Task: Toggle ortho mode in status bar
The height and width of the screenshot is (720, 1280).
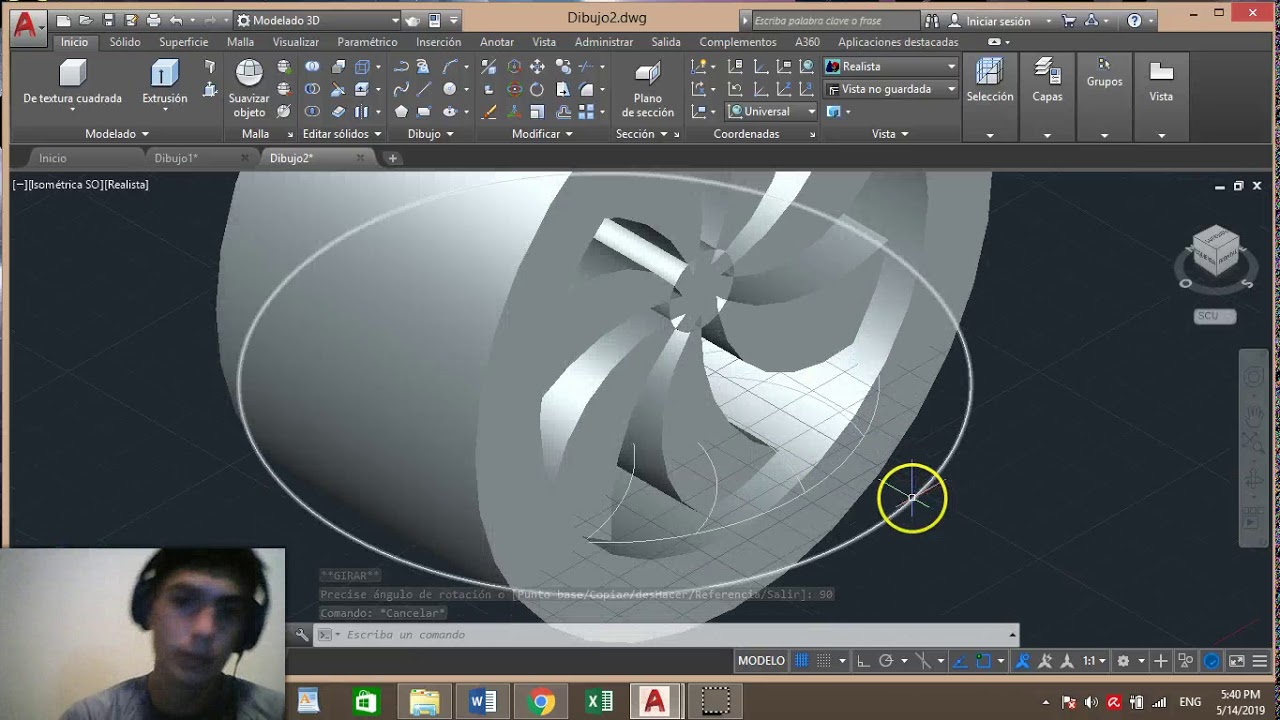Action: tap(863, 661)
